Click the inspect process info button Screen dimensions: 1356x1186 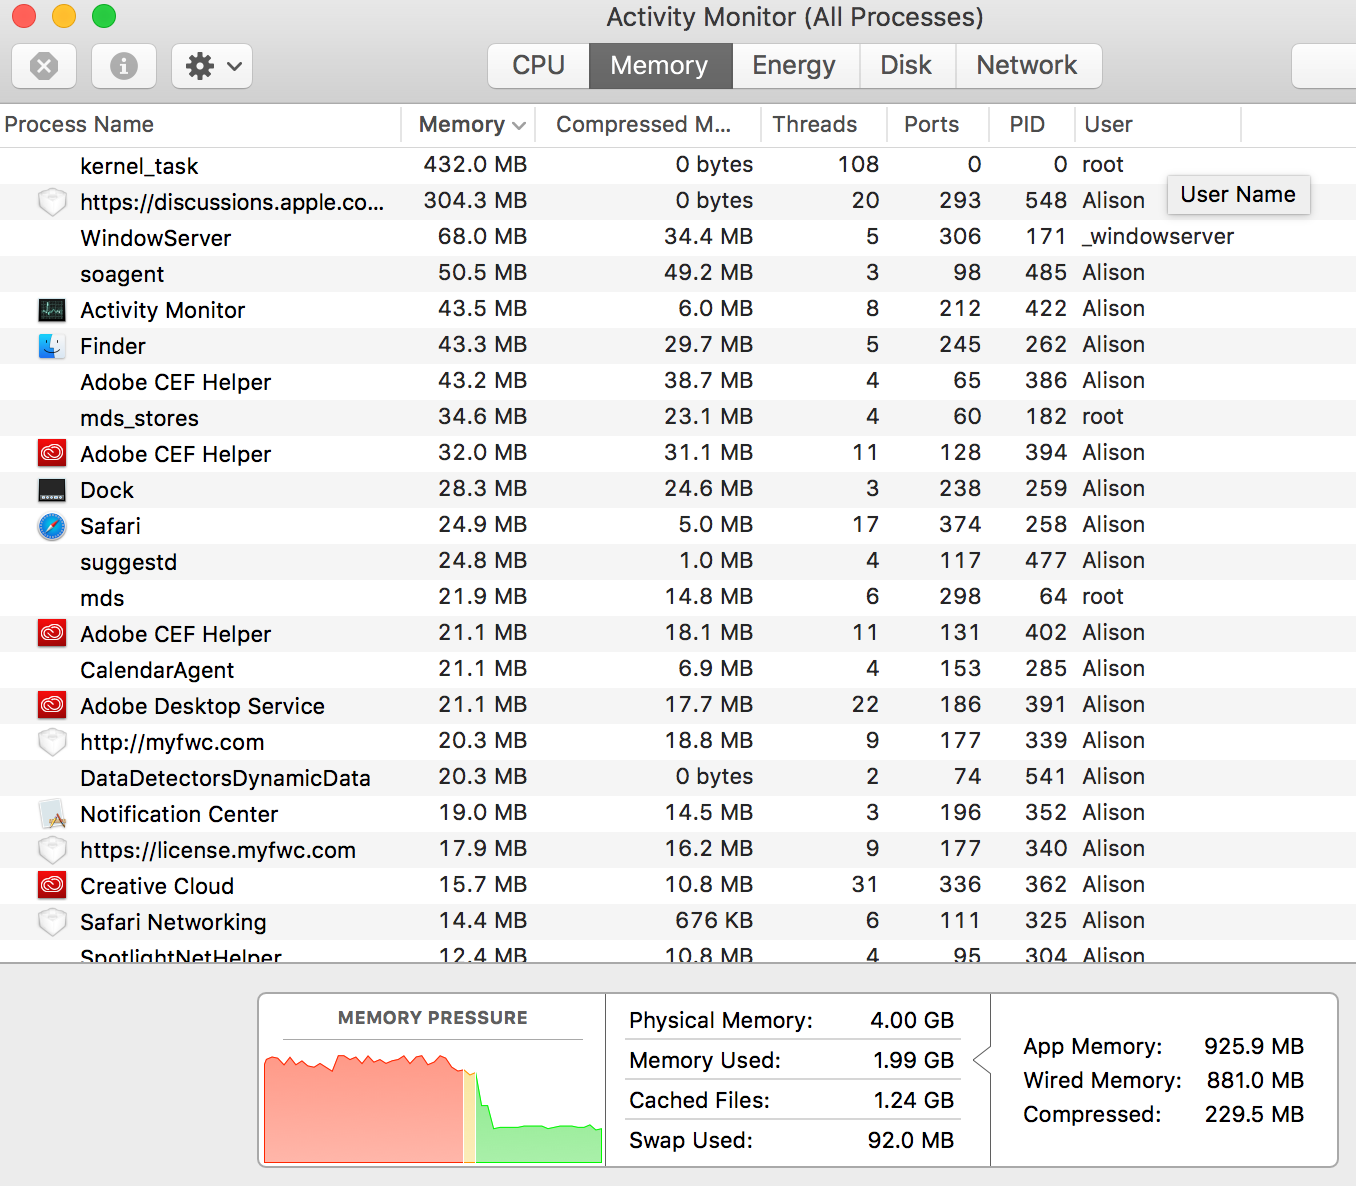coord(124,66)
